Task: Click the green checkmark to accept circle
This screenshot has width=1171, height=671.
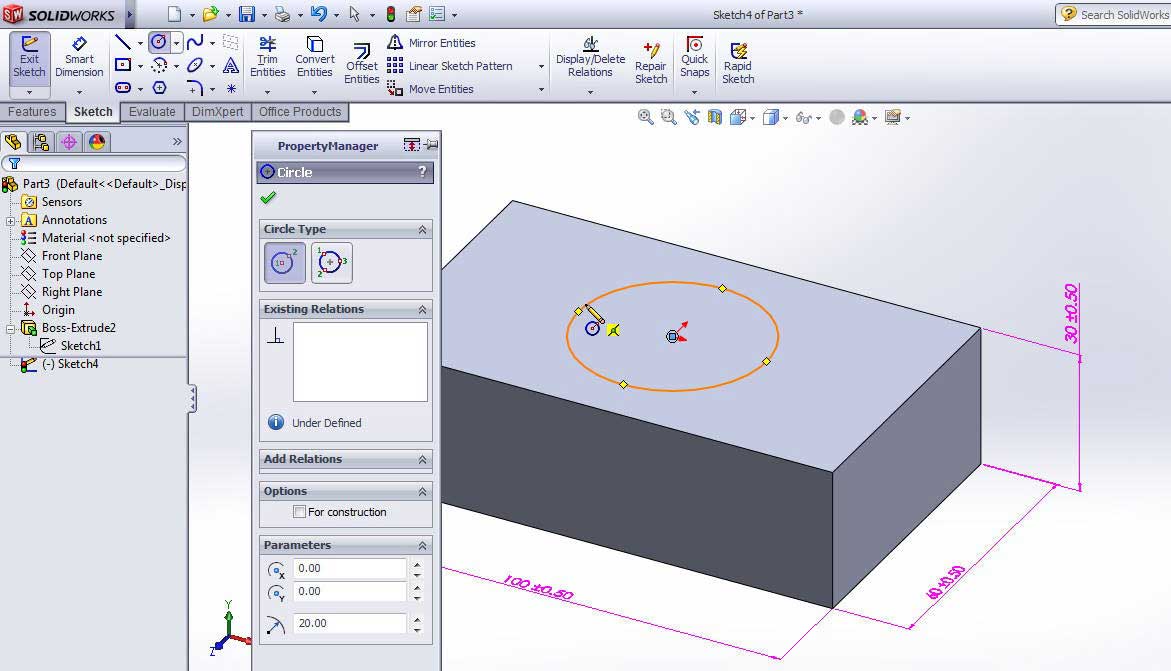Action: point(268,198)
